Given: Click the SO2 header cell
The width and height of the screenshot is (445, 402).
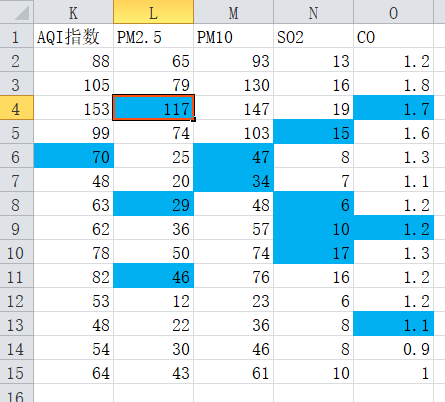Looking at the screenshot, I should click(x=314, y=36).
